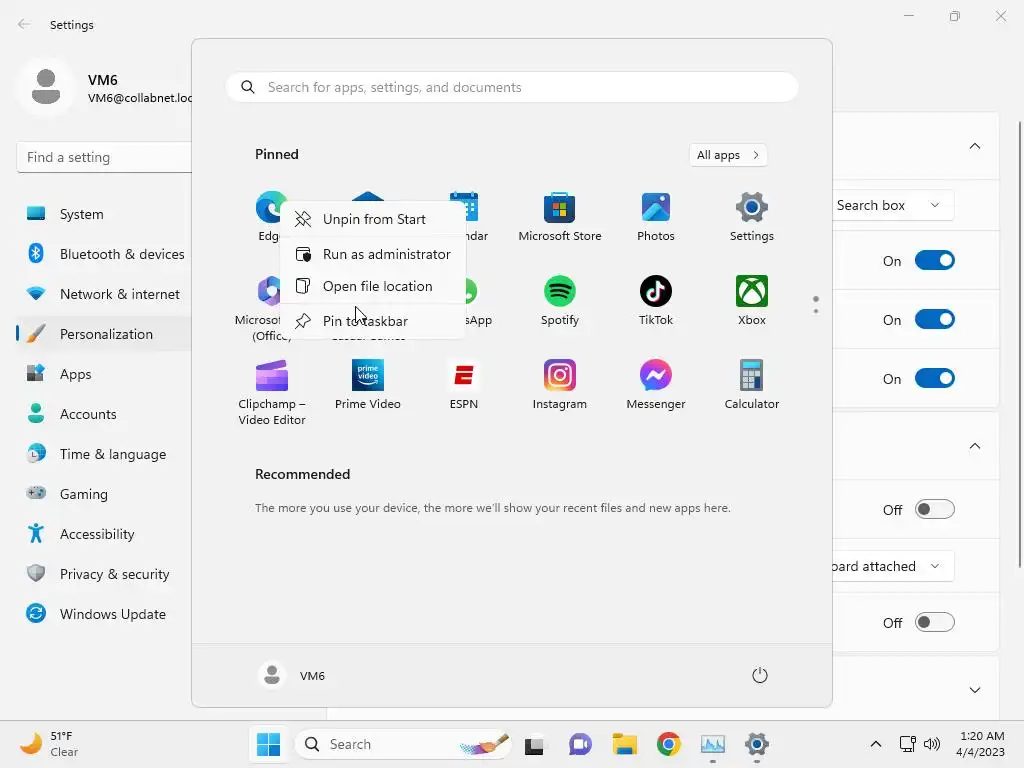Open the 'board attached' dropdown
Image resolution: width=1024 pixels, height=768 pixels.
(x=893, y=566)
